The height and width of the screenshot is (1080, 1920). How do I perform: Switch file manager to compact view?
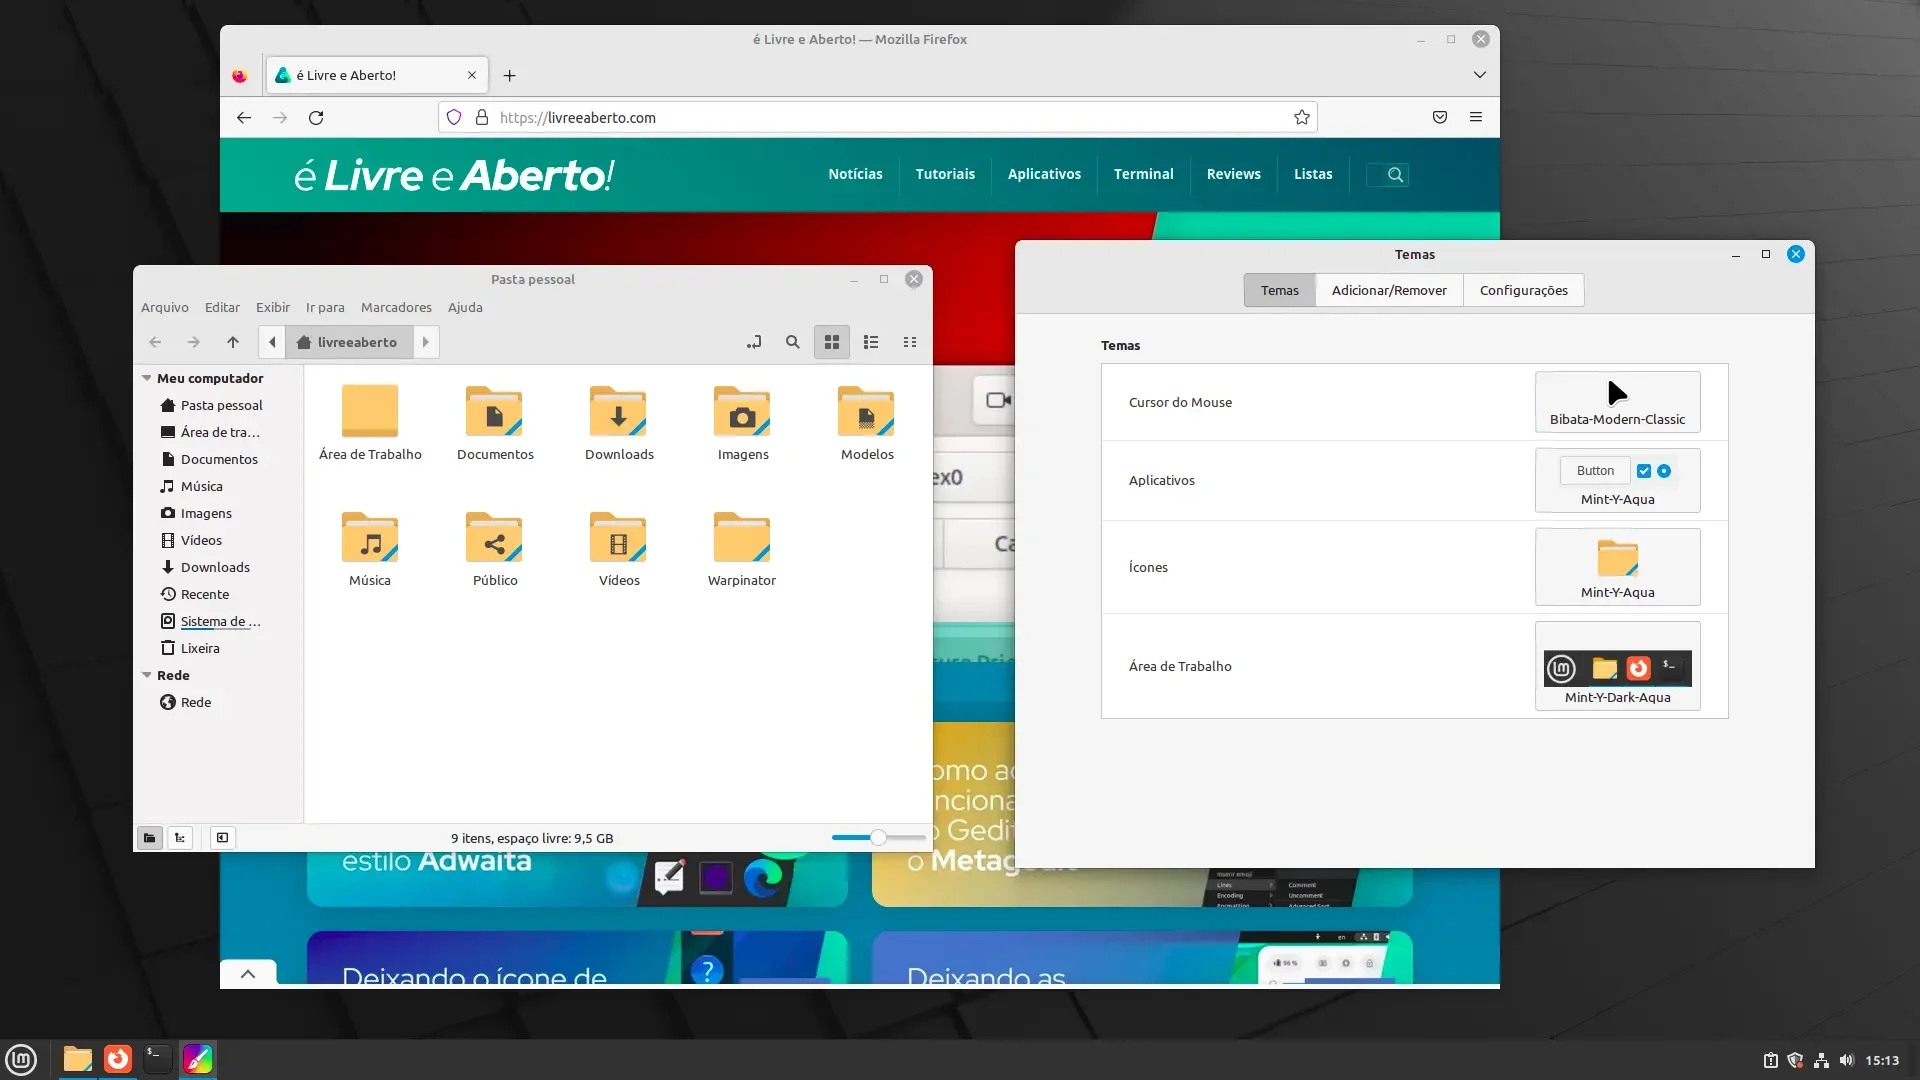click(x=910, y=342)
